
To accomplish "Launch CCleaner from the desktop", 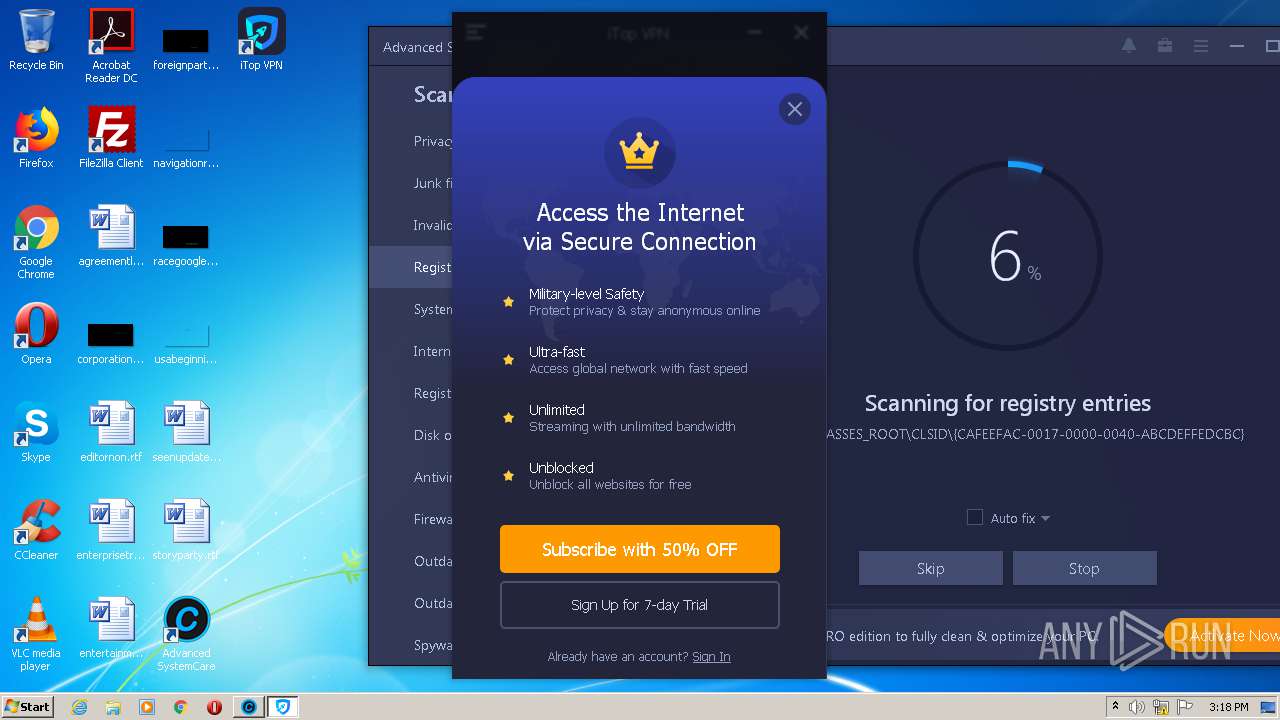I will (36, 530).
